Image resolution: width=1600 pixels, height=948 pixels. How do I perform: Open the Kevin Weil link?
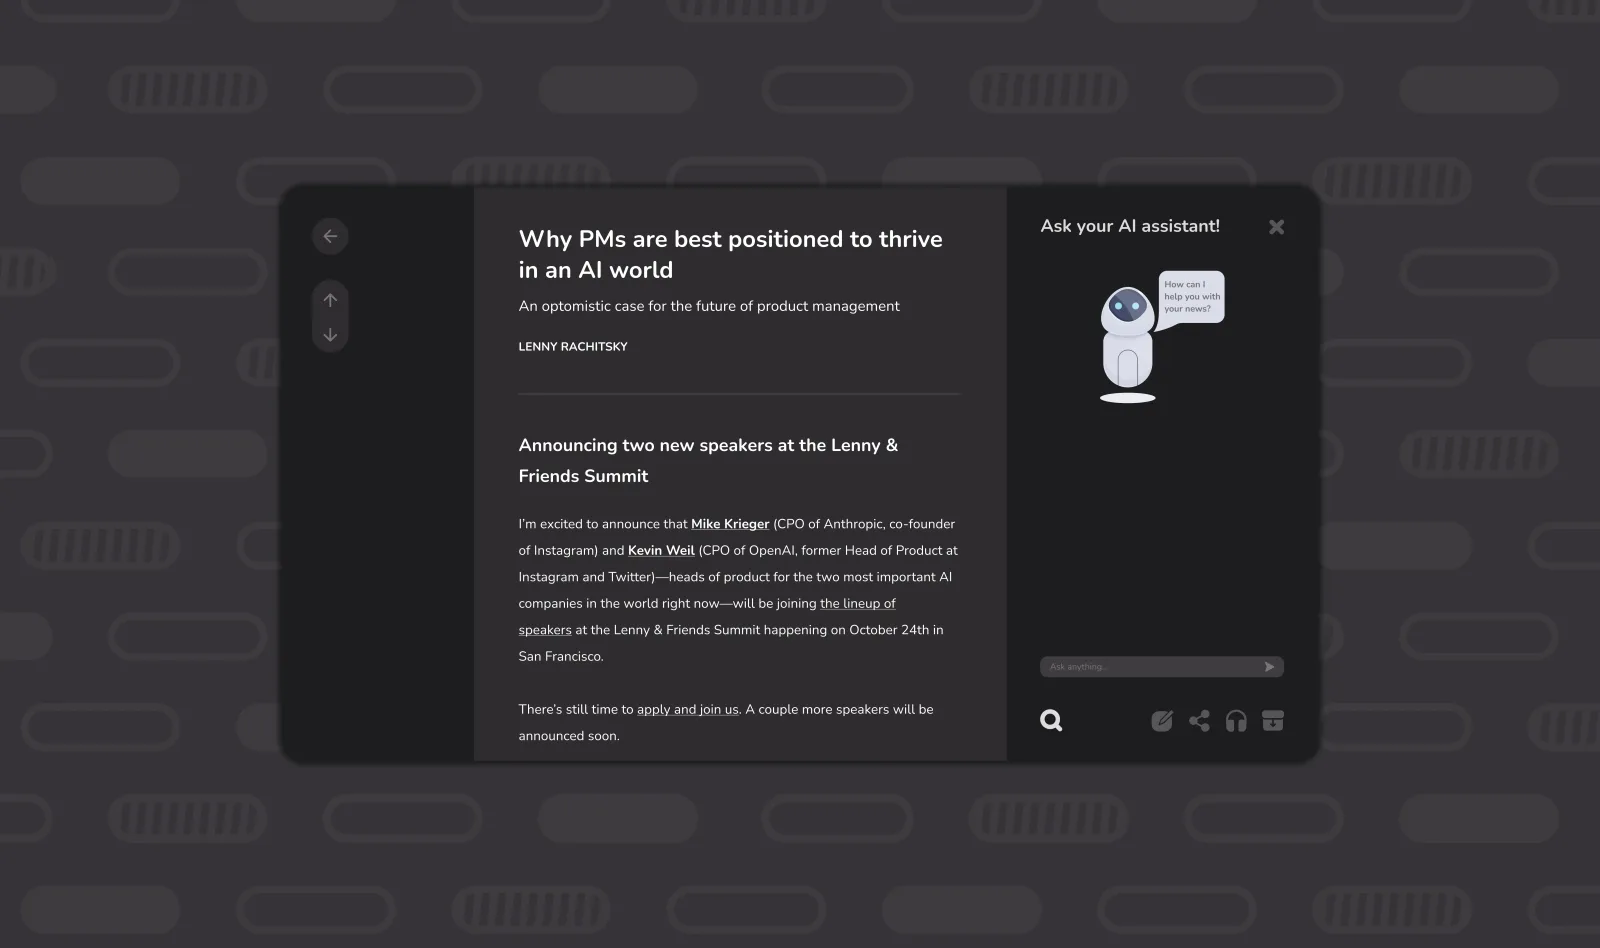point(661,550)
